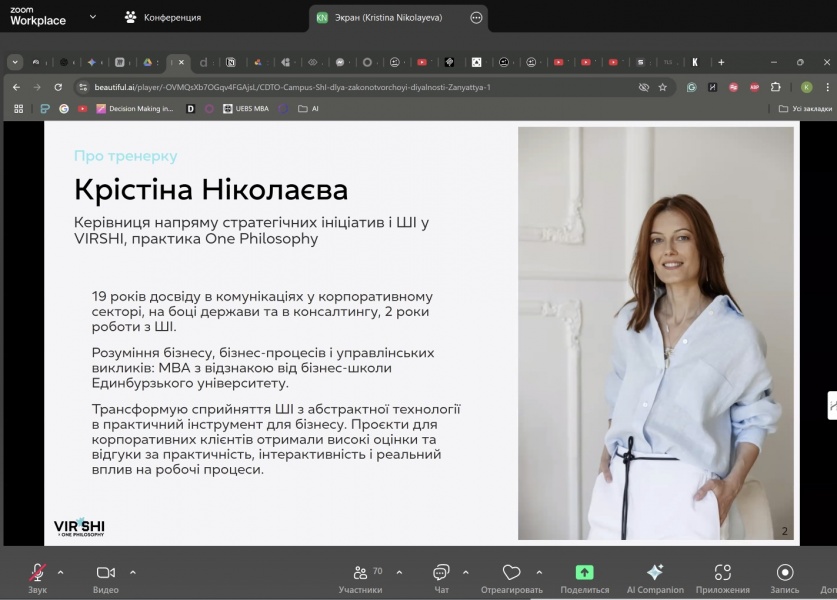Open AI Companion

[655, 574]
